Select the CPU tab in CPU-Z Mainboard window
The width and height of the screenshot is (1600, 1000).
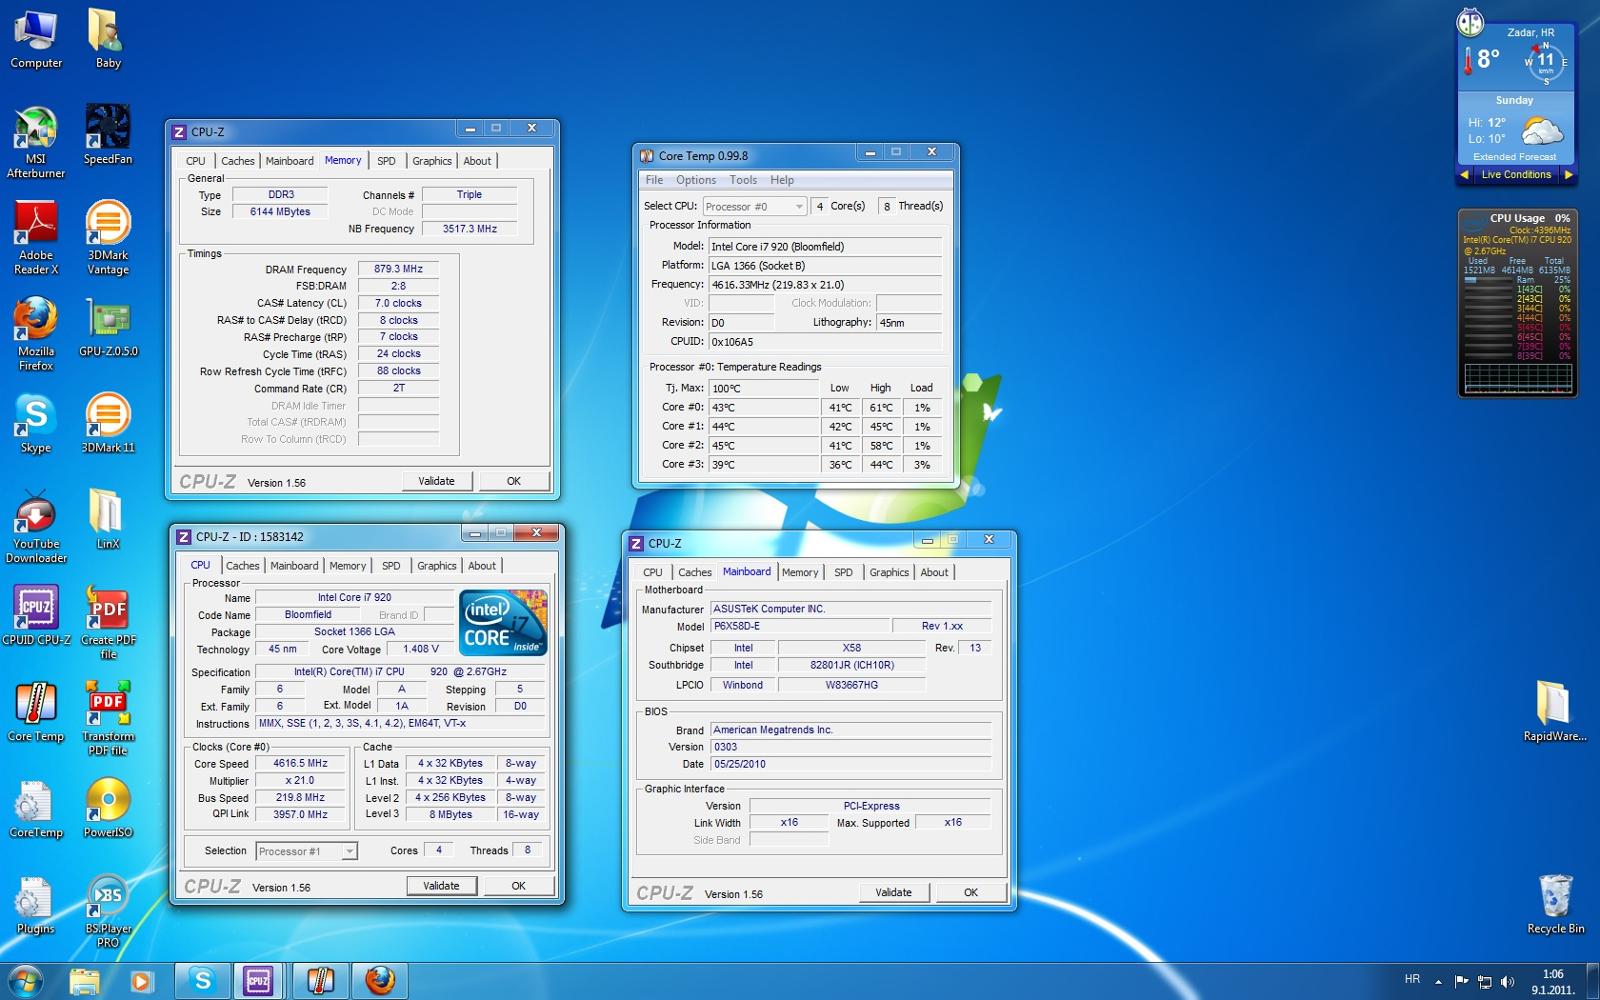tap(653, 573)
